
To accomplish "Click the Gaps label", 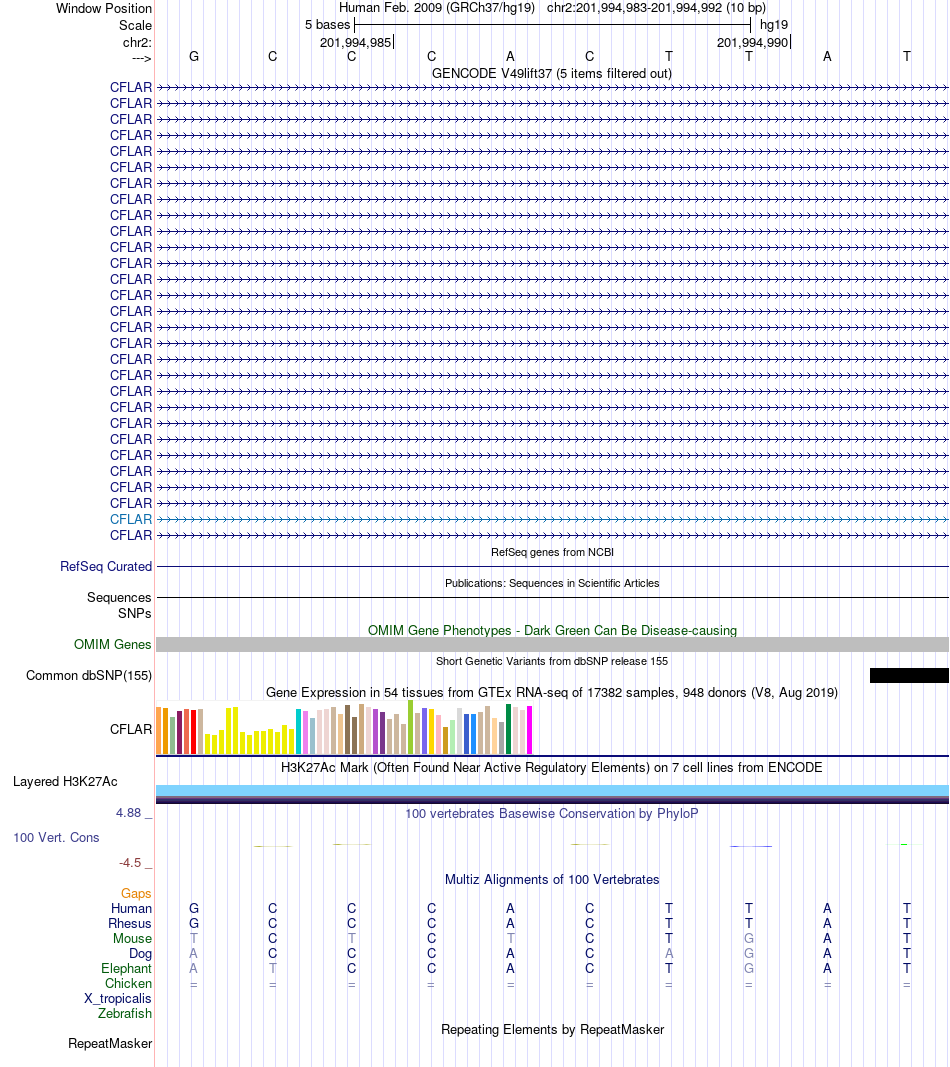I will pyautogui.click(x=136, y=893).
